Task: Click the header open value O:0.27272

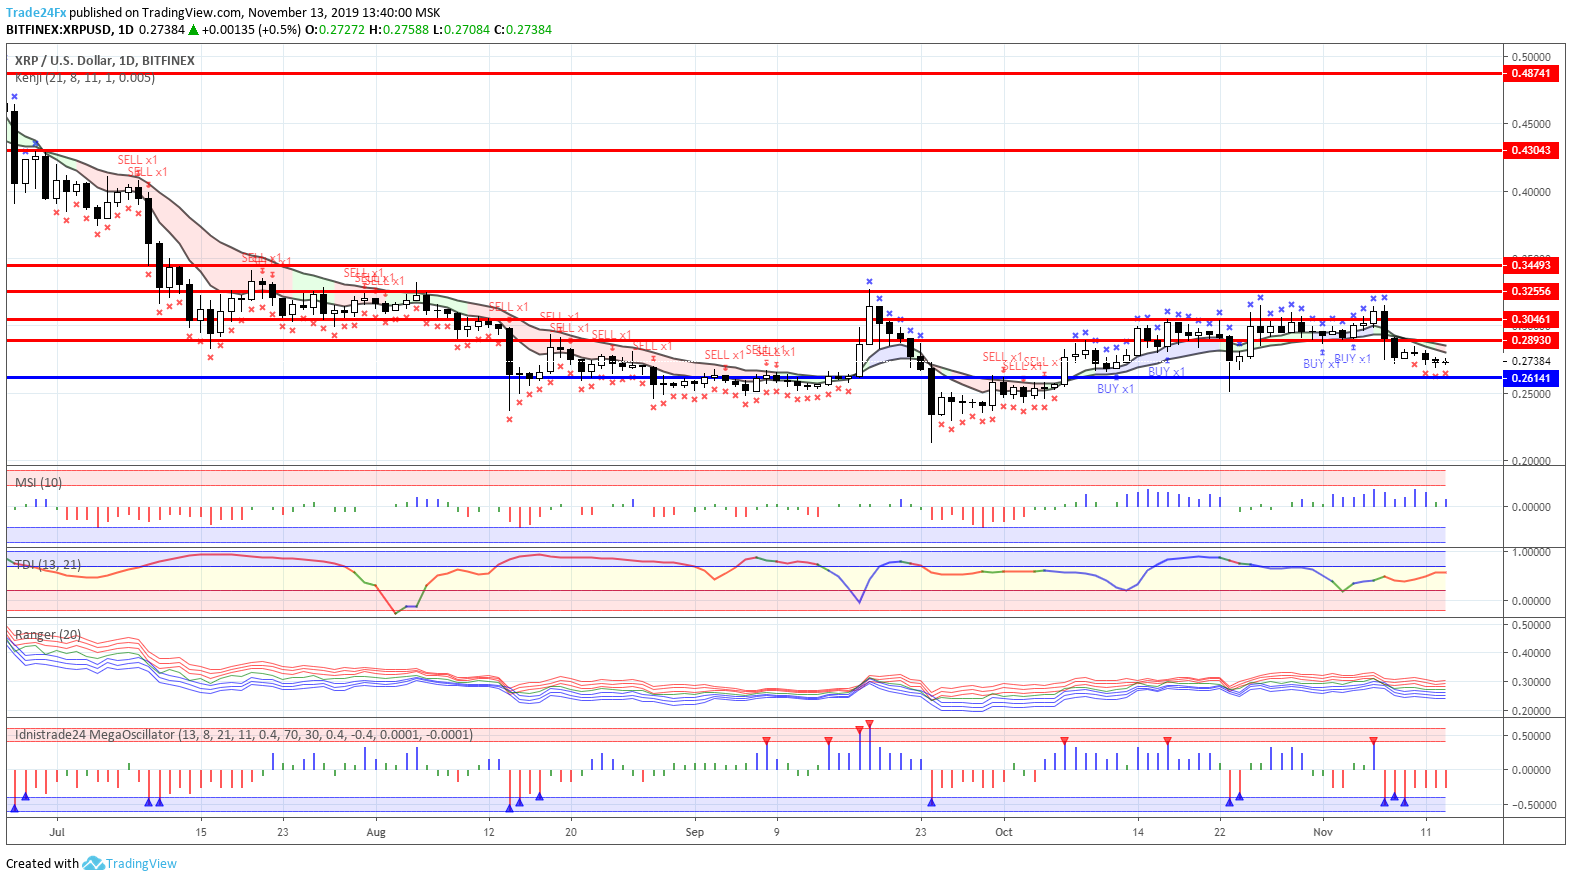Action: point(335,30)
